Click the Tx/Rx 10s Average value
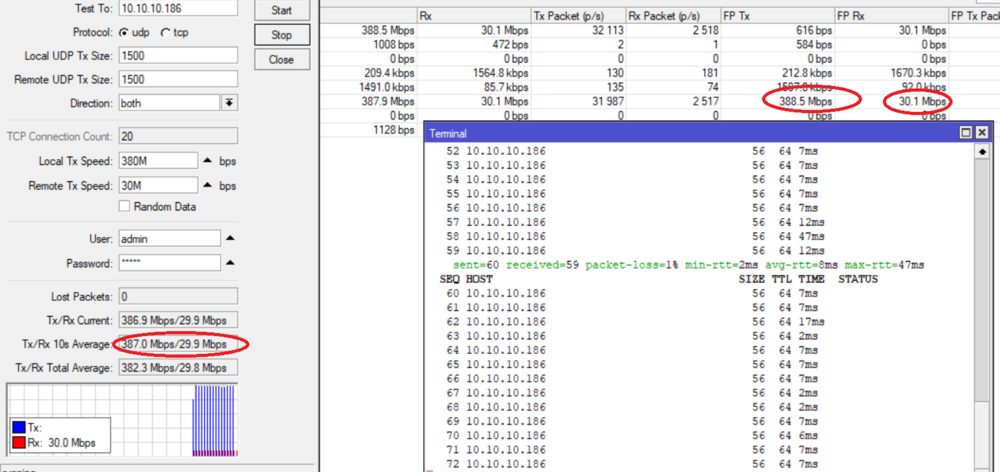The width and height of the screenshot is (1000, 472). tap(178, 344)
